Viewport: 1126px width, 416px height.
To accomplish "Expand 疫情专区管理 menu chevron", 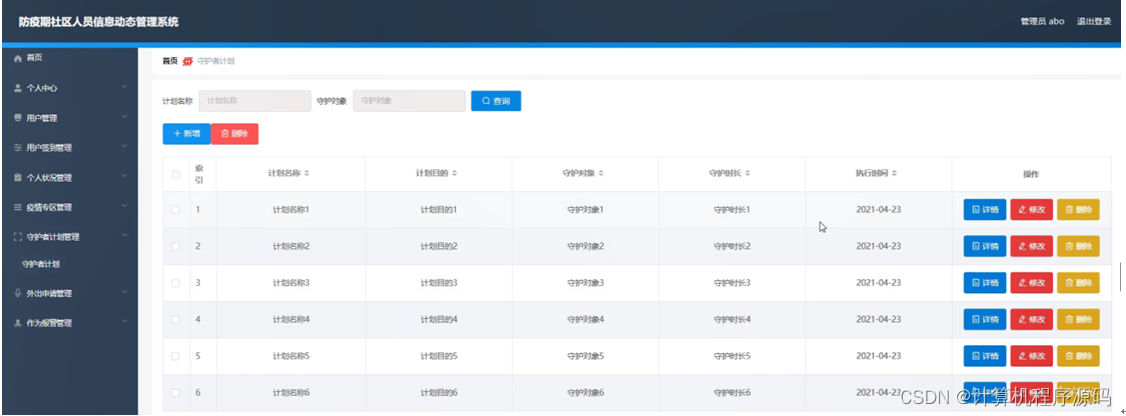I will 124,207.
